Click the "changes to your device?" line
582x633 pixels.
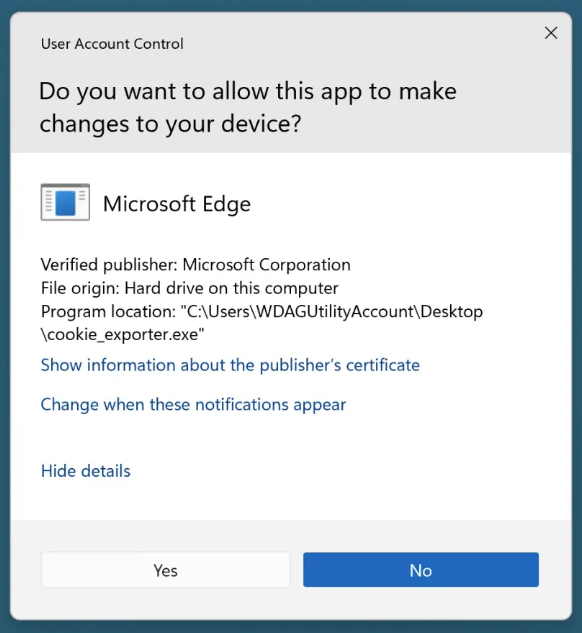[x=170, y=124]
